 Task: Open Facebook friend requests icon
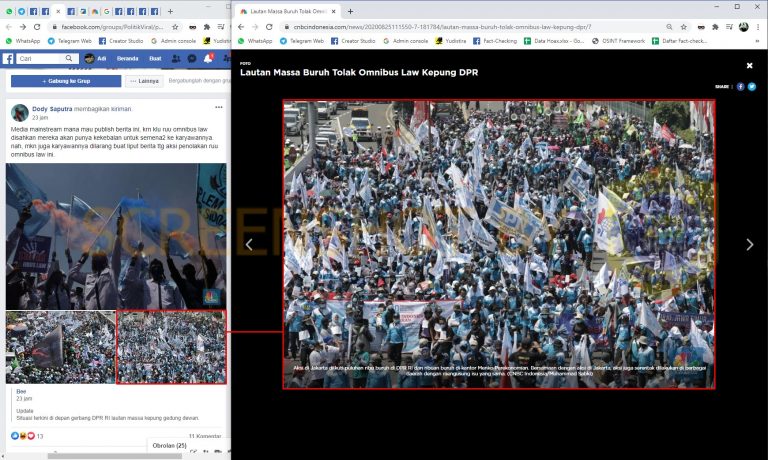176,59
